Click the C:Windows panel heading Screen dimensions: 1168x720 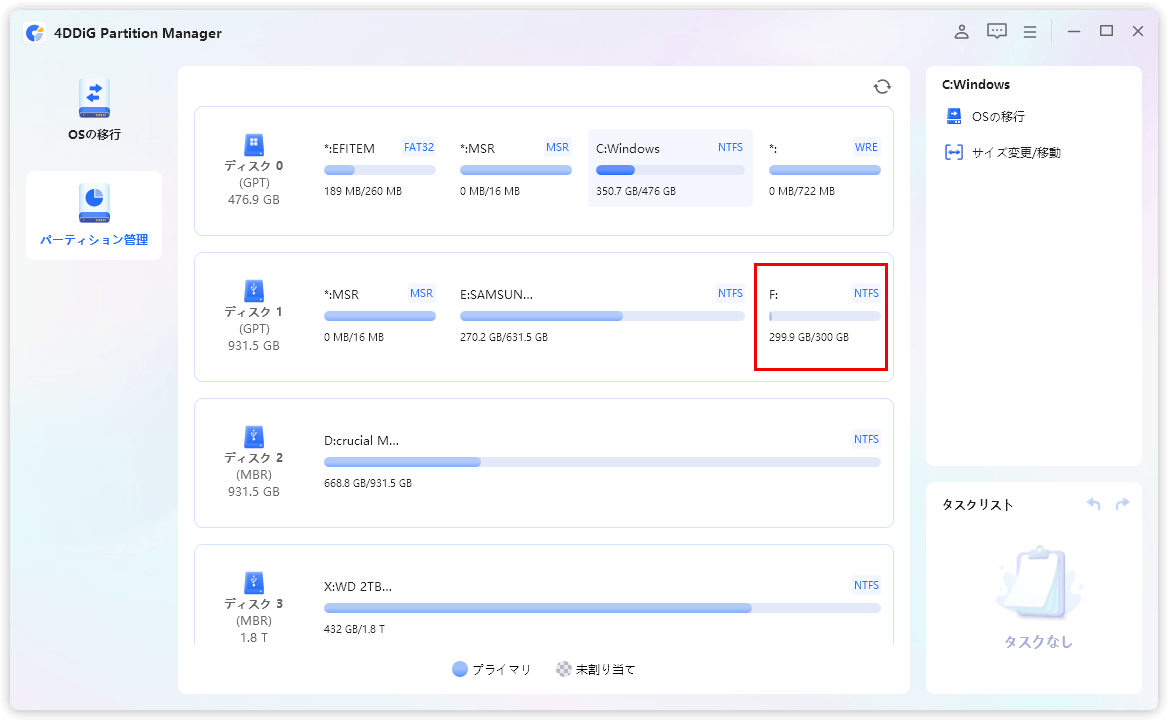[976, 85]
